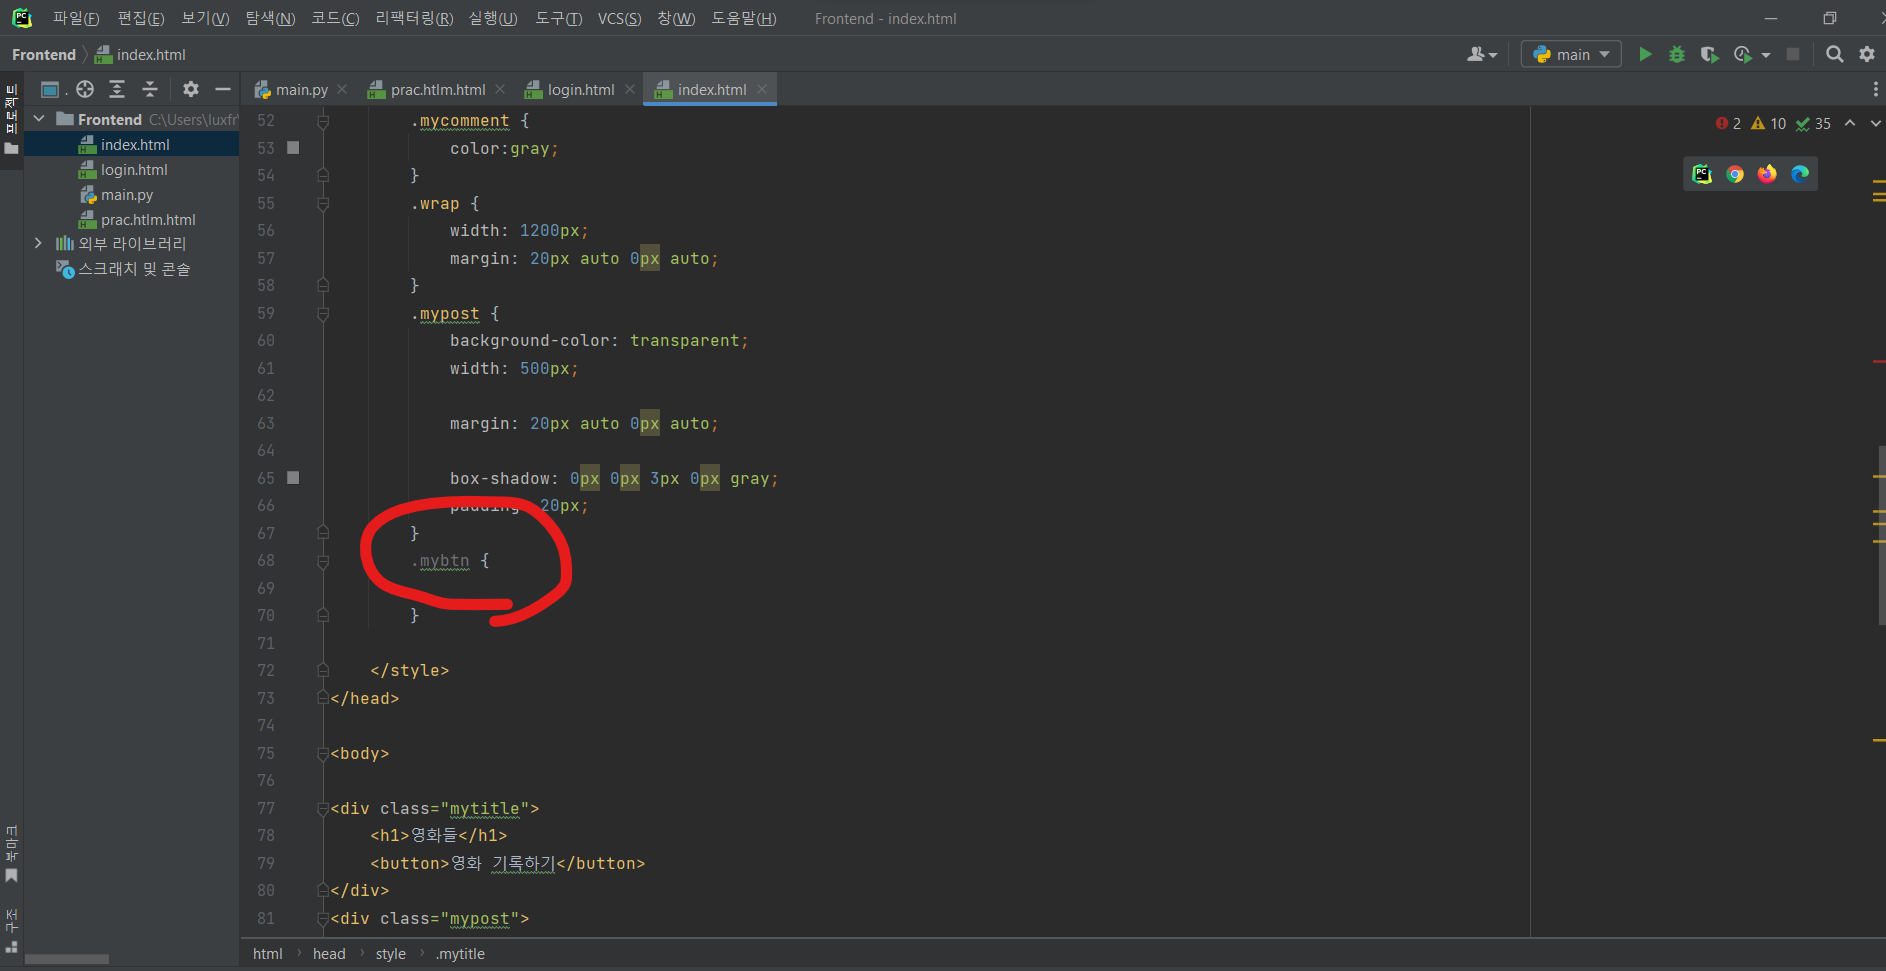Select login.html in project tree
Screen dimensions: 1886x971
(x=134, y=169)
